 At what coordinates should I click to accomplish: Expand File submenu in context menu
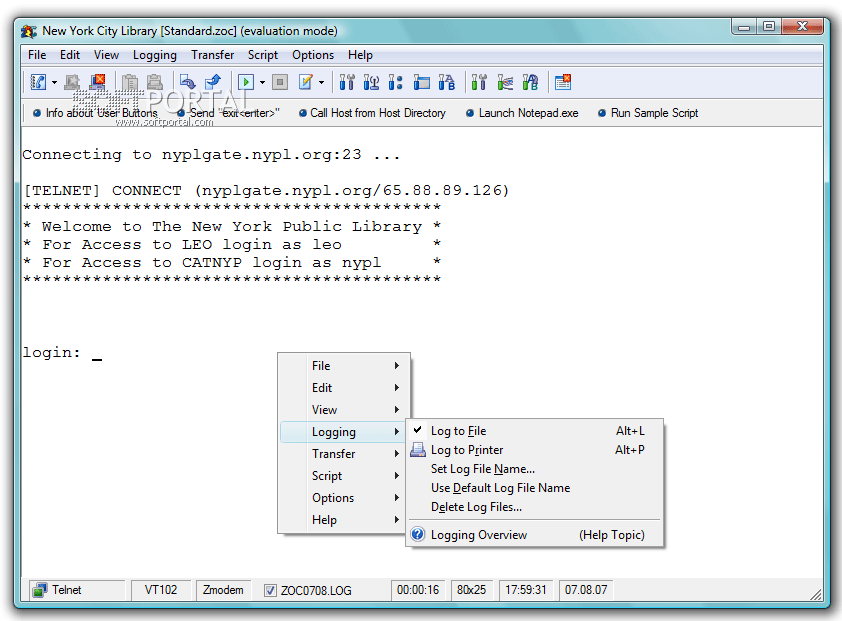coord(344,366)
